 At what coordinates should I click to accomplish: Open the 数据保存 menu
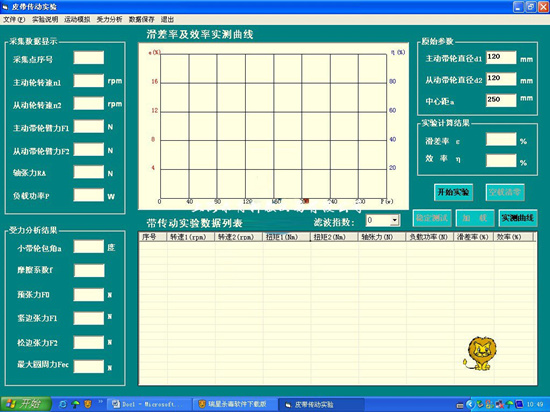(141, 20)
